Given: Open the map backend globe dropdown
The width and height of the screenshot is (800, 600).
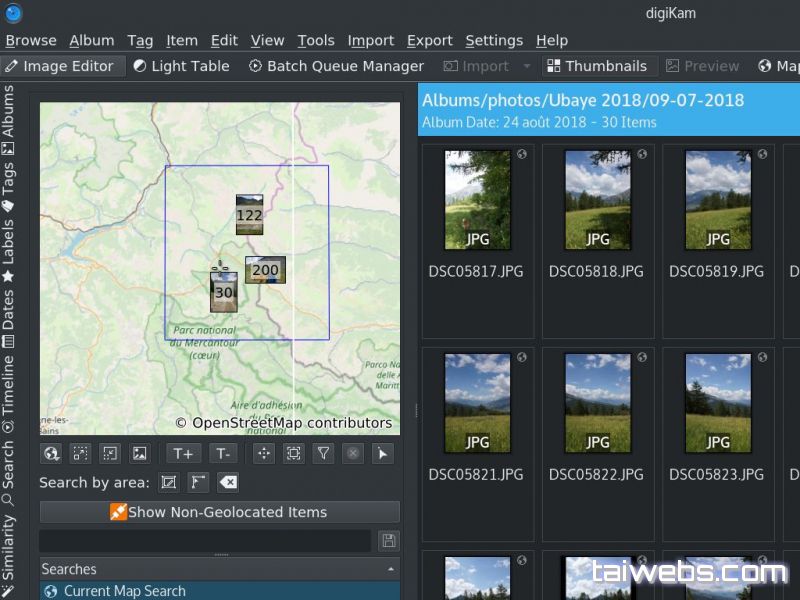Looking at the screenshot, I should [51, 453].
